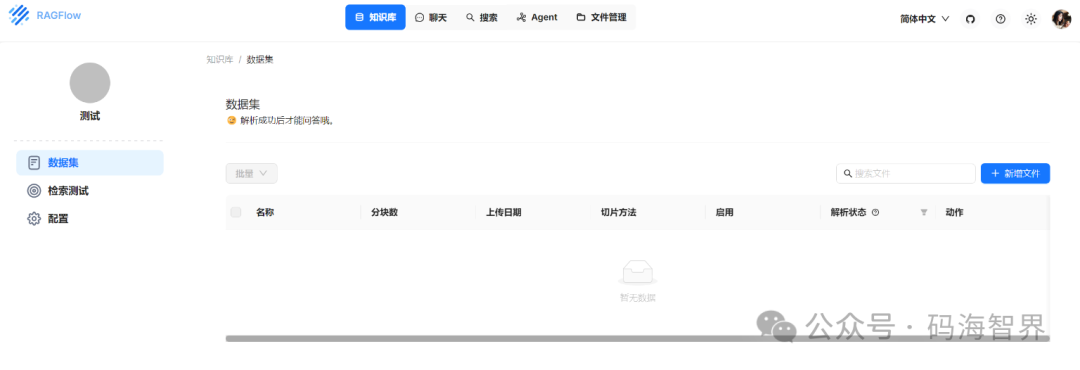Click the gray knowledge base avatar circle

(90, 83)
